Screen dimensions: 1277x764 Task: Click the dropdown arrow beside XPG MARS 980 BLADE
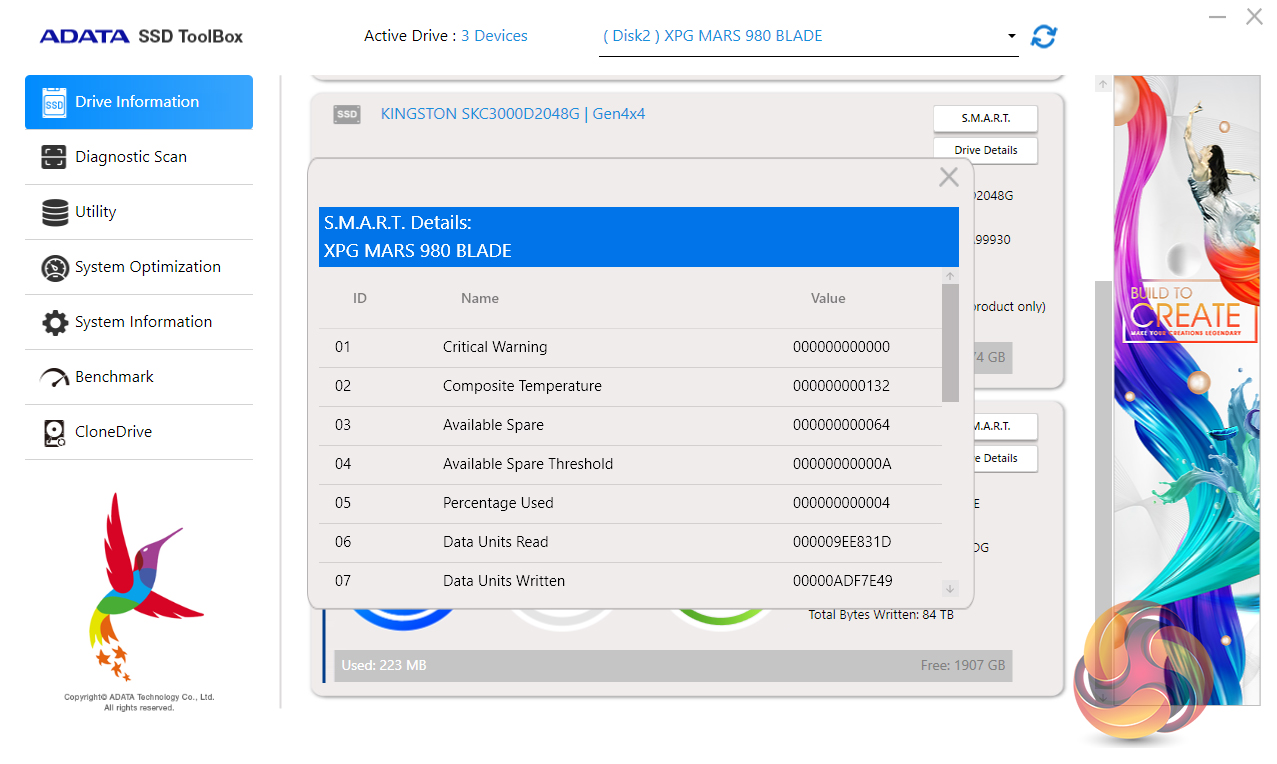(x=1011, y=36)
